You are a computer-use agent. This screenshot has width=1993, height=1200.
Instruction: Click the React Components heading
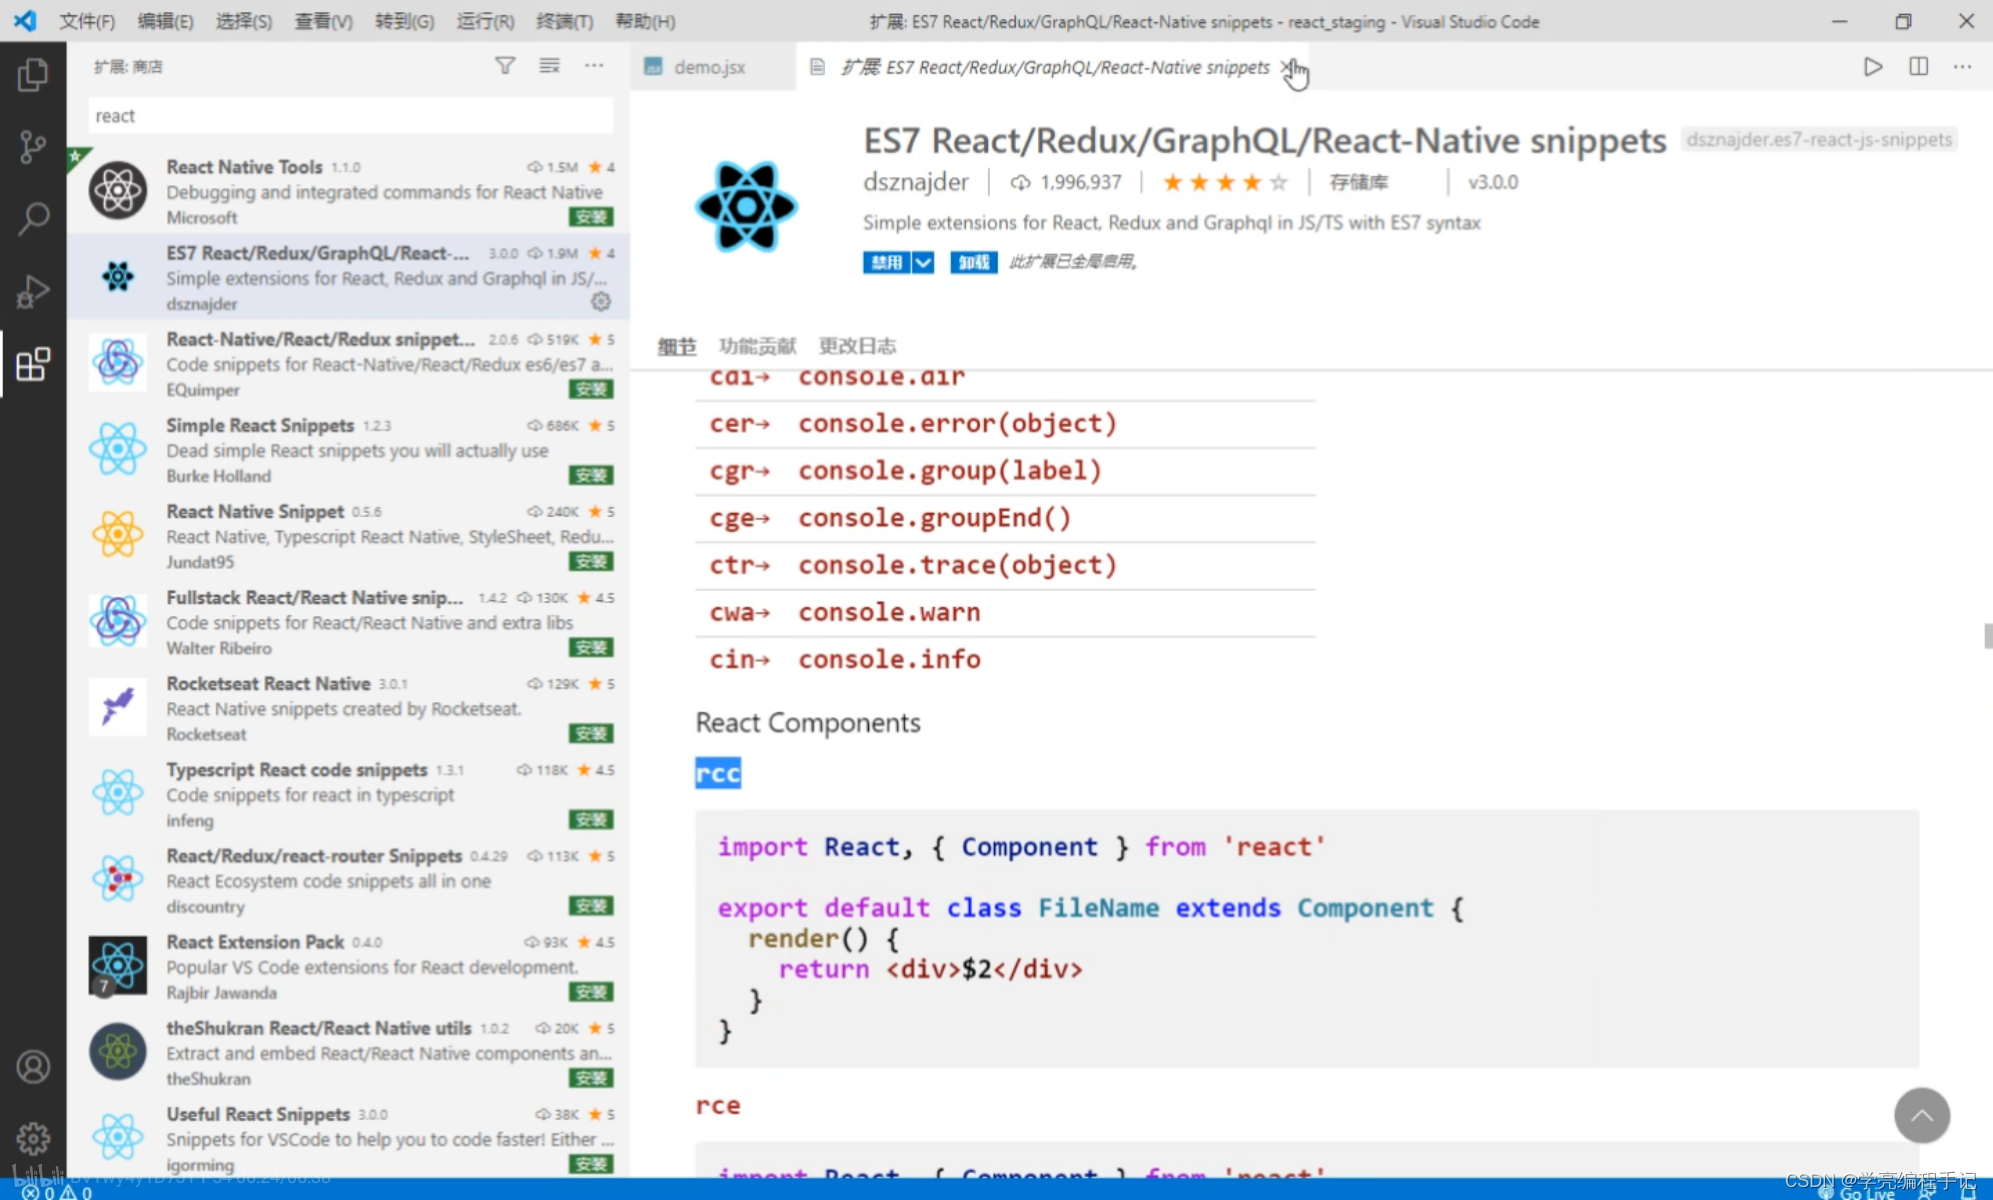pyautogui.click(x=808, y=722)
